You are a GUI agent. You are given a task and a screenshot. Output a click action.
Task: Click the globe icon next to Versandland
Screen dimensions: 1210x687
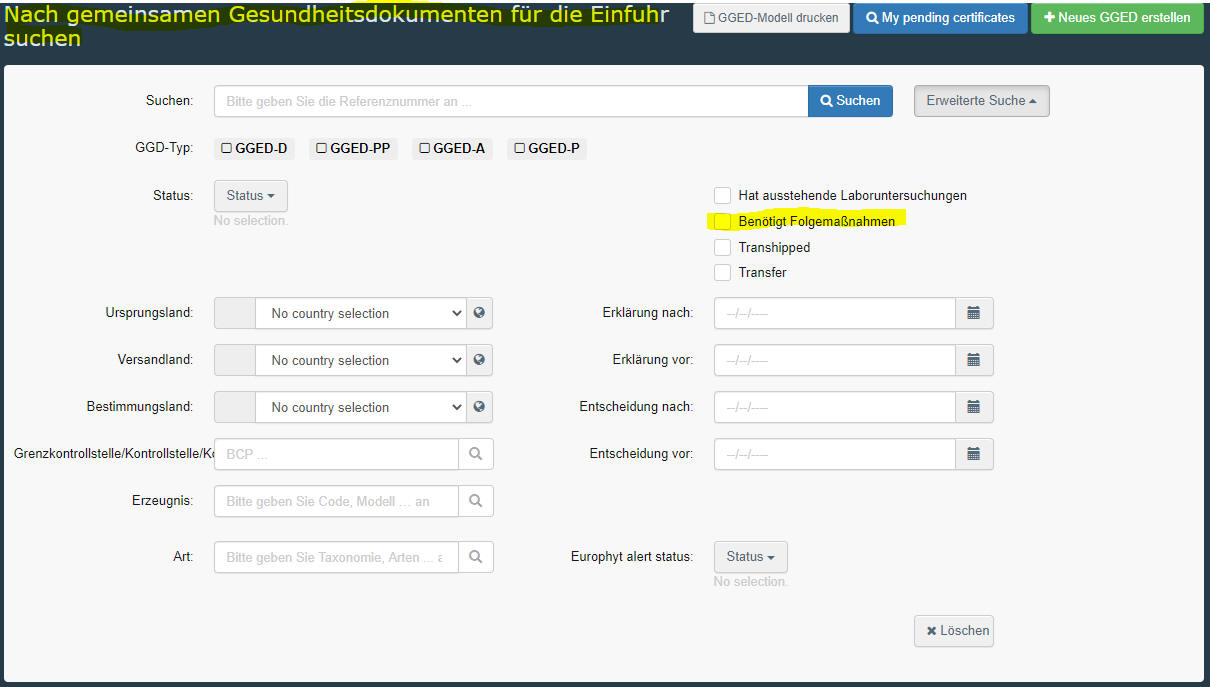point(480,360)
